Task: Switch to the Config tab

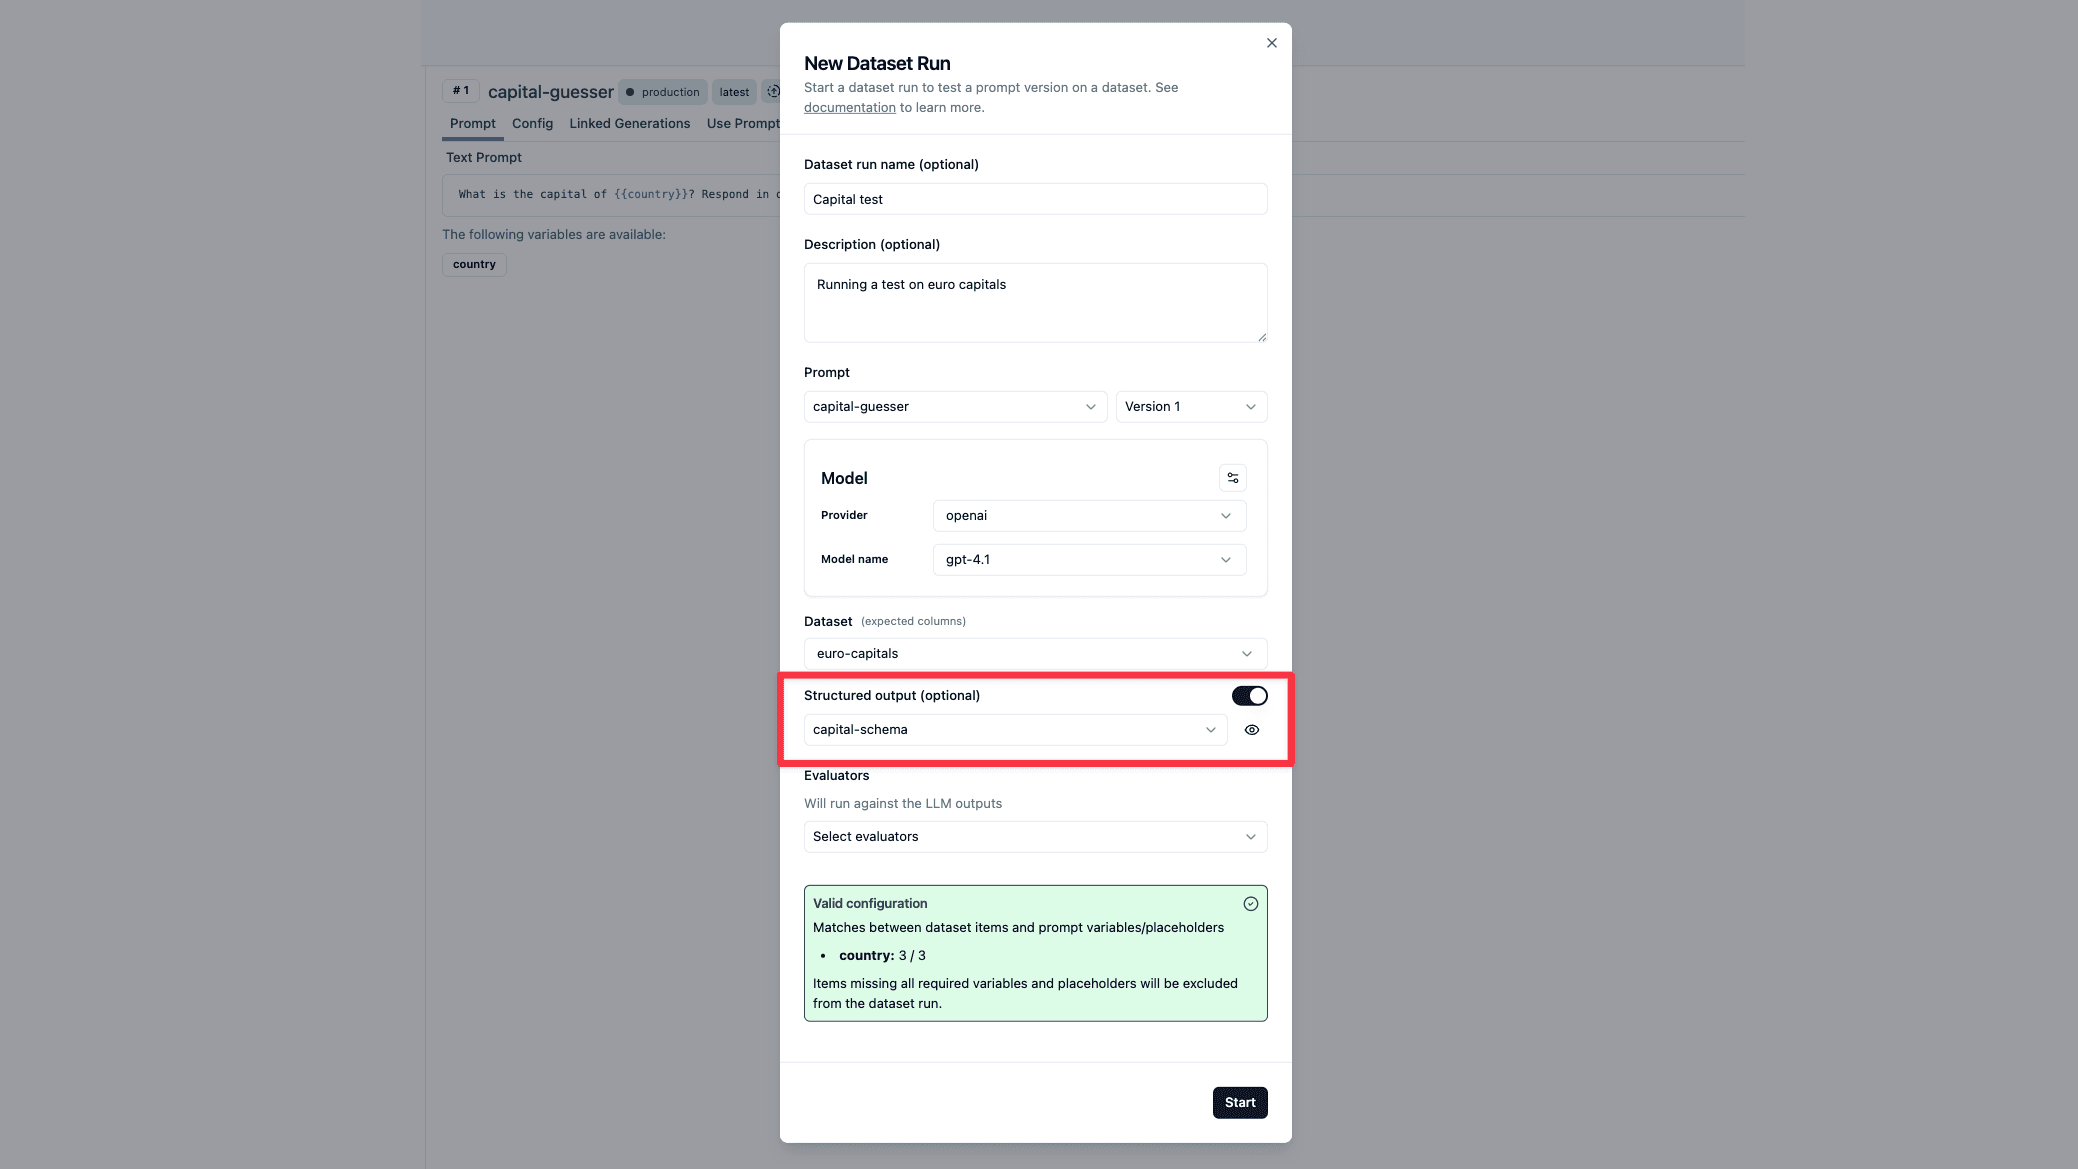Action: coord(532,123)
